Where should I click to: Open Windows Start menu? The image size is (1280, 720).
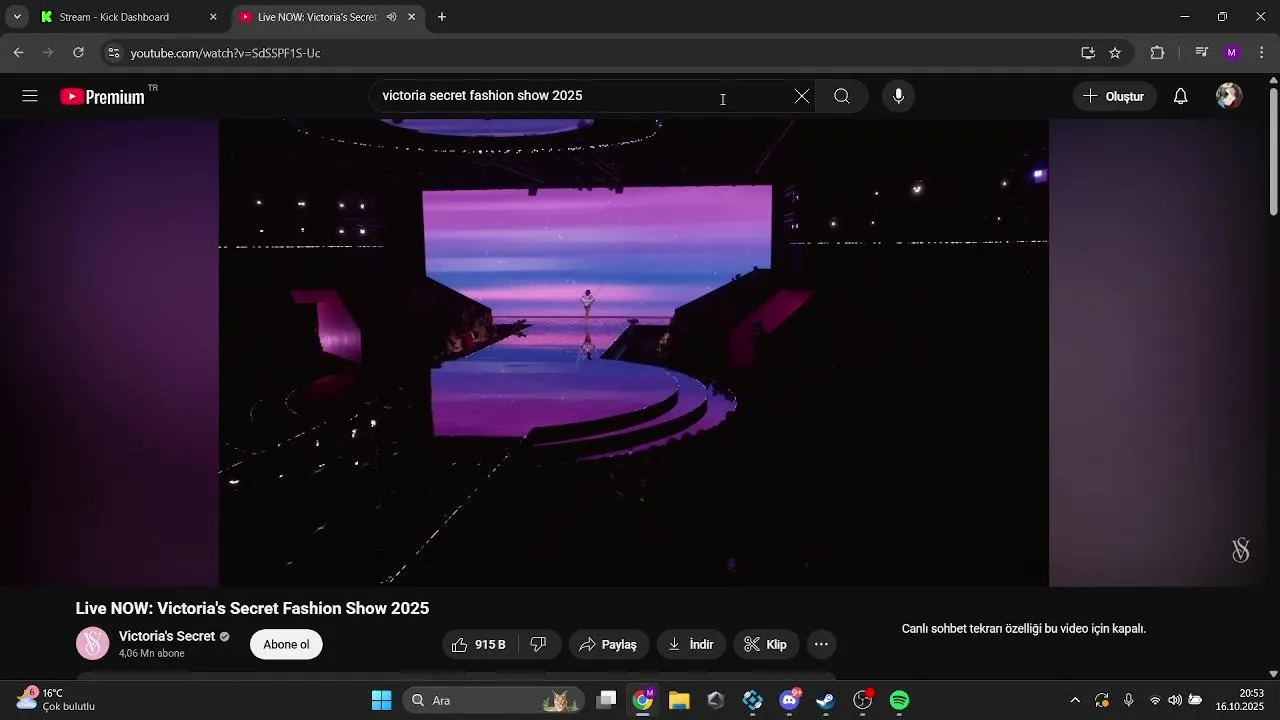tap(381, 700)
